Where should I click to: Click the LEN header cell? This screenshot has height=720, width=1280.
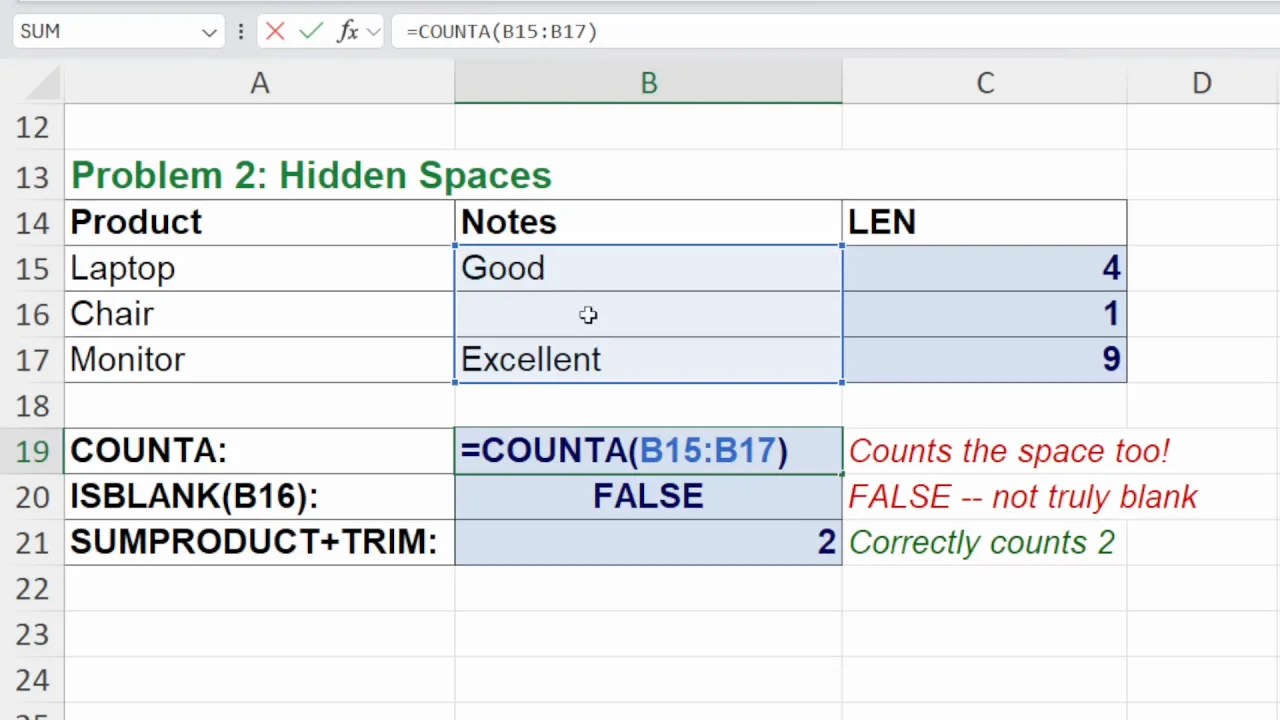pos(984,222)
